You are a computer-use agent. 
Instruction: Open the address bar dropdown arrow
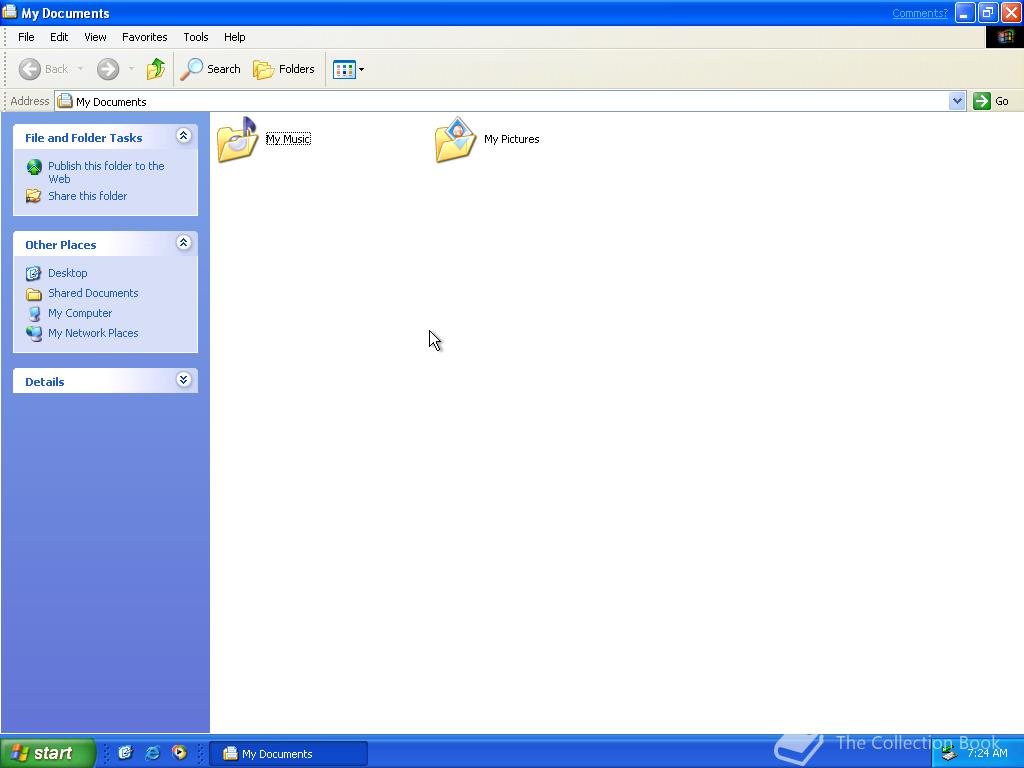[x=957, y=101]
